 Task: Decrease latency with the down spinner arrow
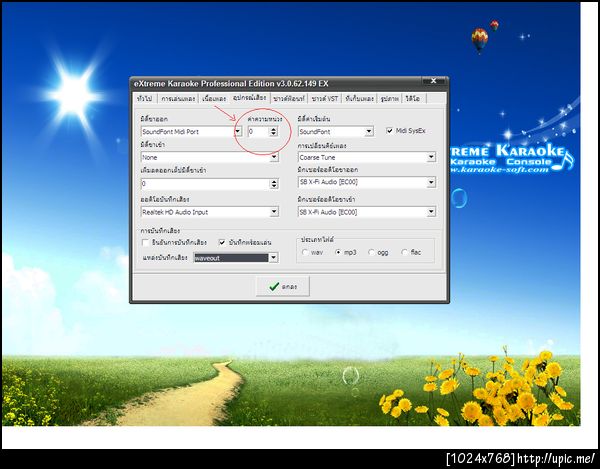coord(273,134)
